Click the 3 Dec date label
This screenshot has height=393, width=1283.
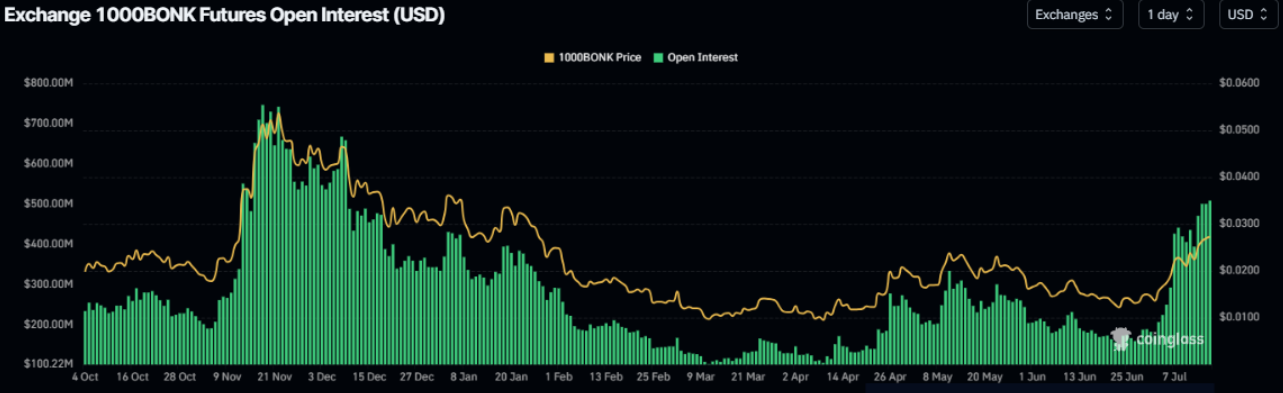click(322, 378)
